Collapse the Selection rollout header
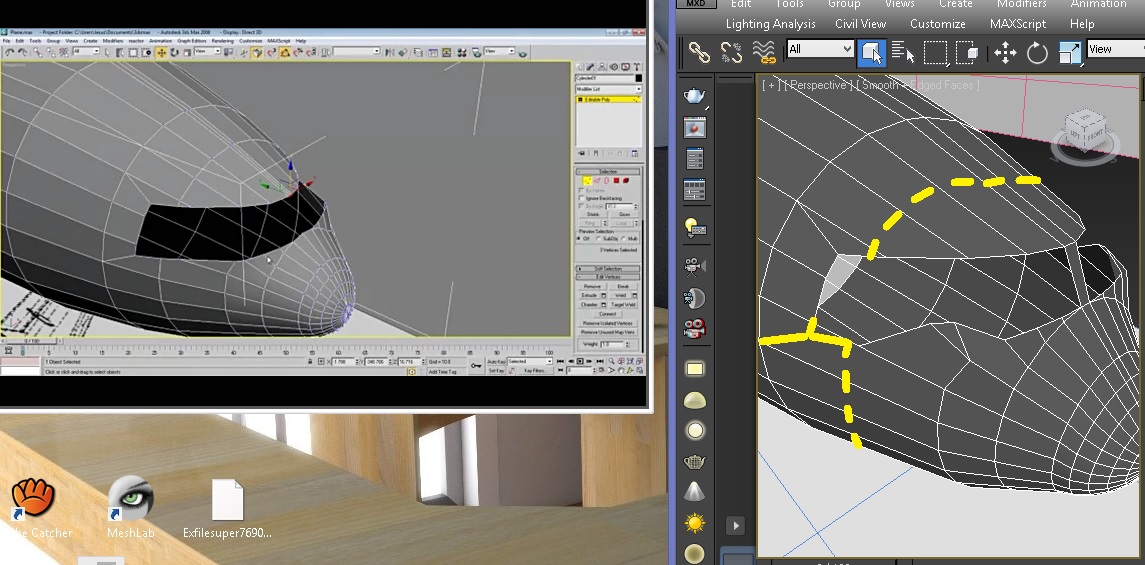Viewport: 1145px width, 565px height. point(608,172)
